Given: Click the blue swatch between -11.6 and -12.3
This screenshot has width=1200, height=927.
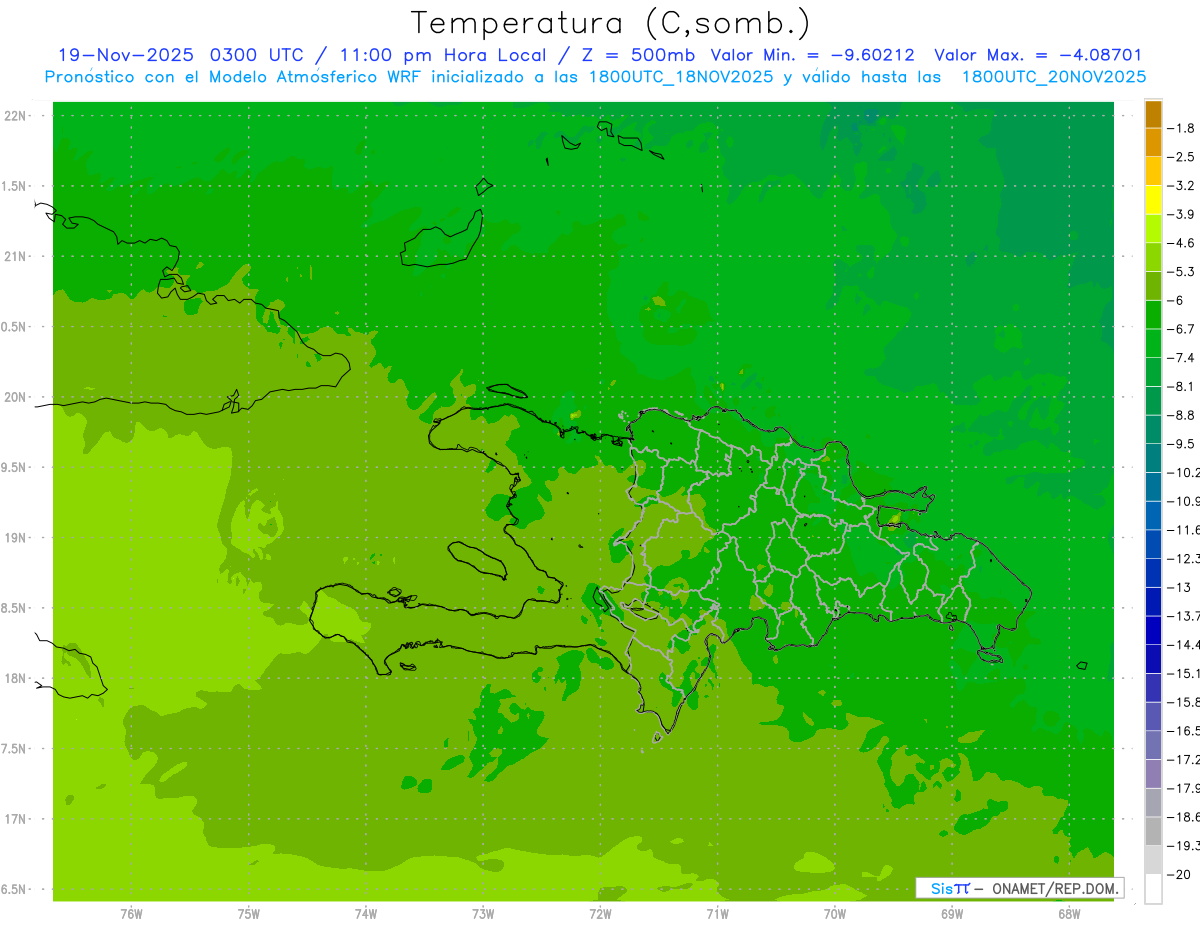Looking at the screenshot, I should point(1153,544).
